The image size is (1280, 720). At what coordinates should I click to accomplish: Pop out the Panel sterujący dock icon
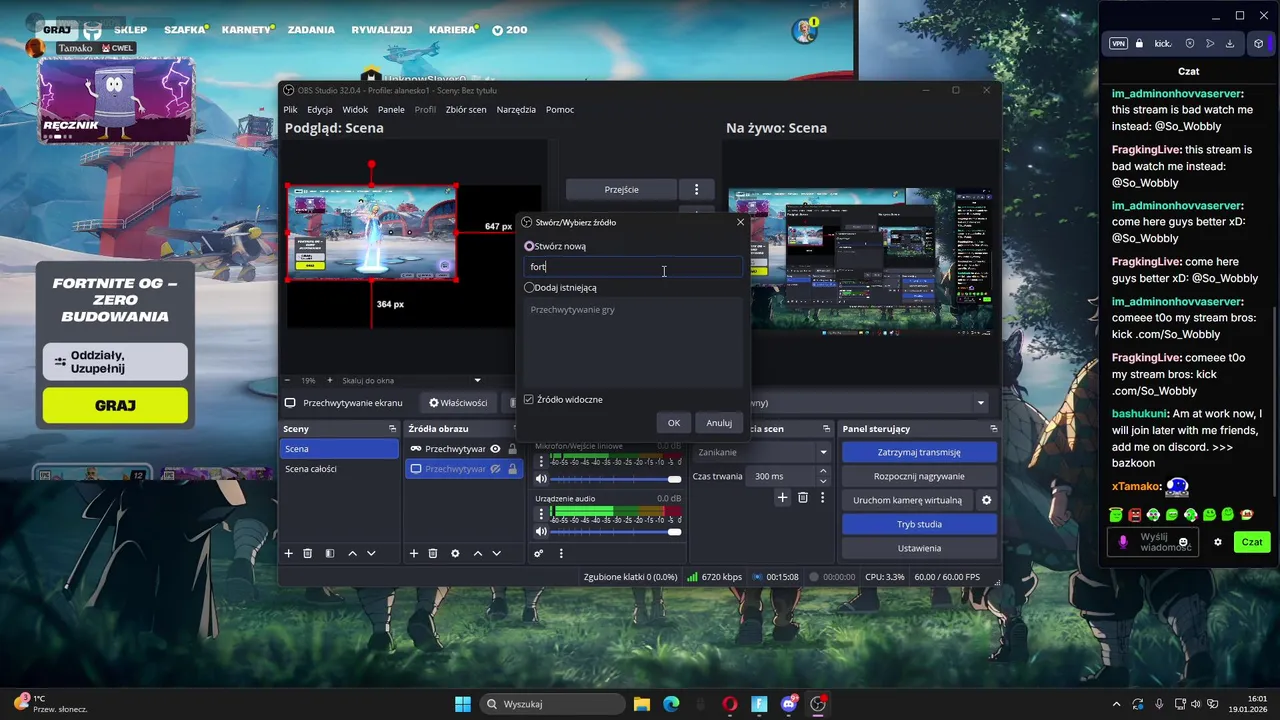[993, 429]
